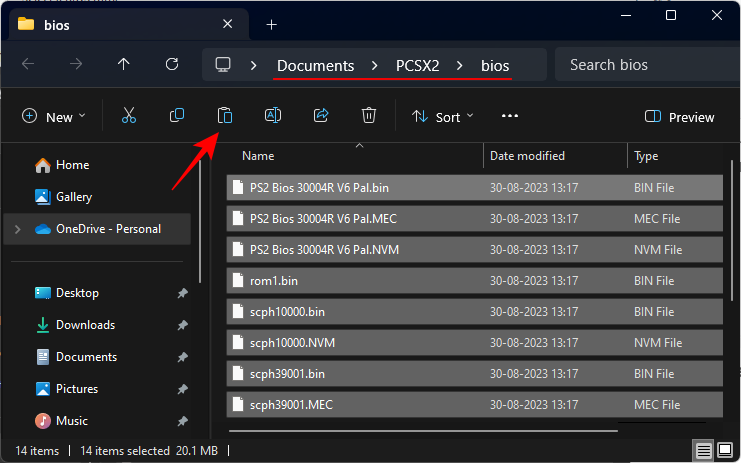The height and width of the screenshot is (463, 741).
Task: Select scph10000.NVM file
Action: tap(474, 343)
